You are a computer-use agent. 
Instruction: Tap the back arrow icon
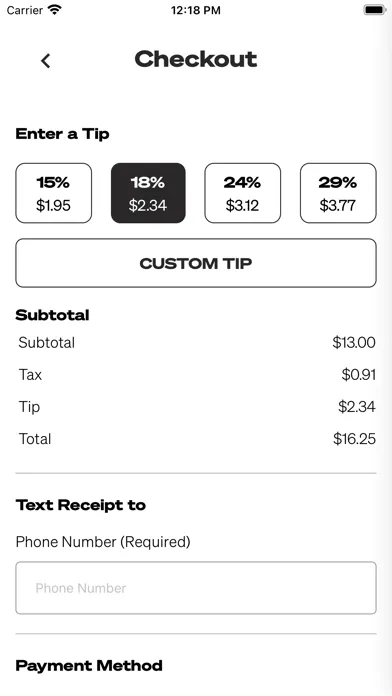click(x=46, y=61)
